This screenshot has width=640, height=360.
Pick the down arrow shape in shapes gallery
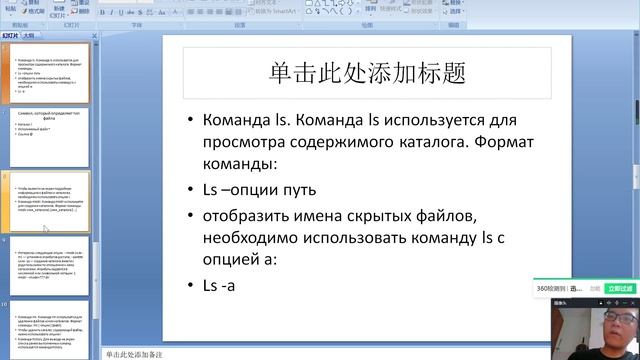coord(350,3)
